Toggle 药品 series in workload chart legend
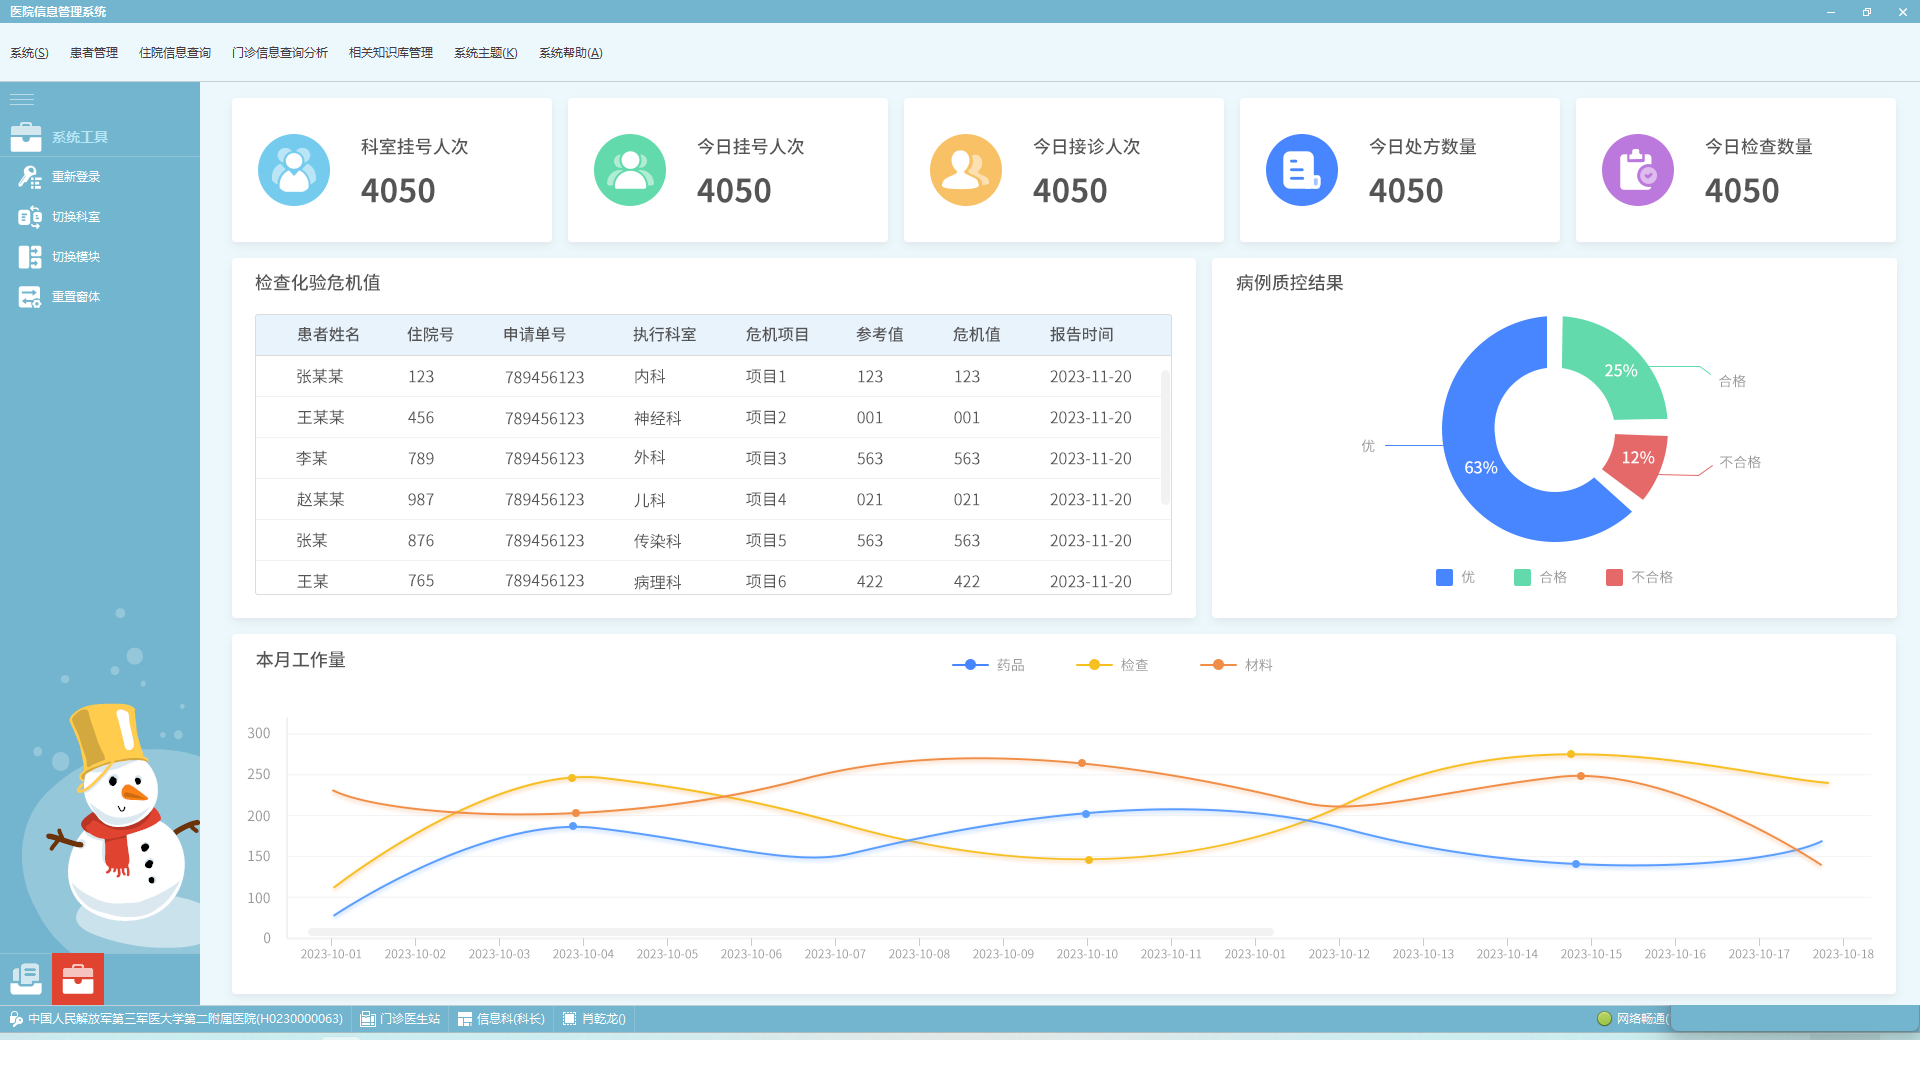The height and width of the screenshot is (1080, 1920). (x=988, y=665)
